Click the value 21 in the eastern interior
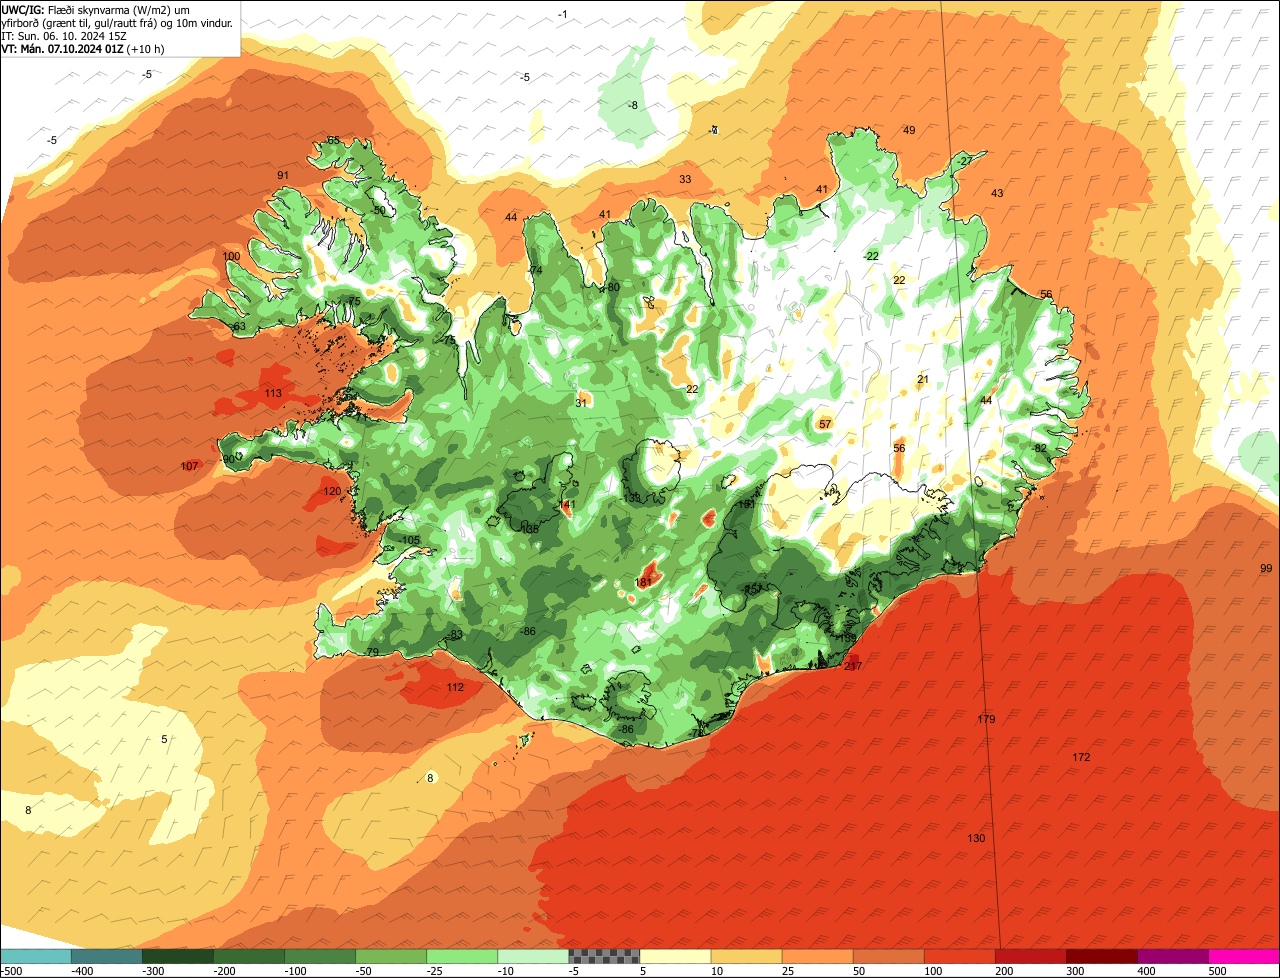 click(923, 379)
